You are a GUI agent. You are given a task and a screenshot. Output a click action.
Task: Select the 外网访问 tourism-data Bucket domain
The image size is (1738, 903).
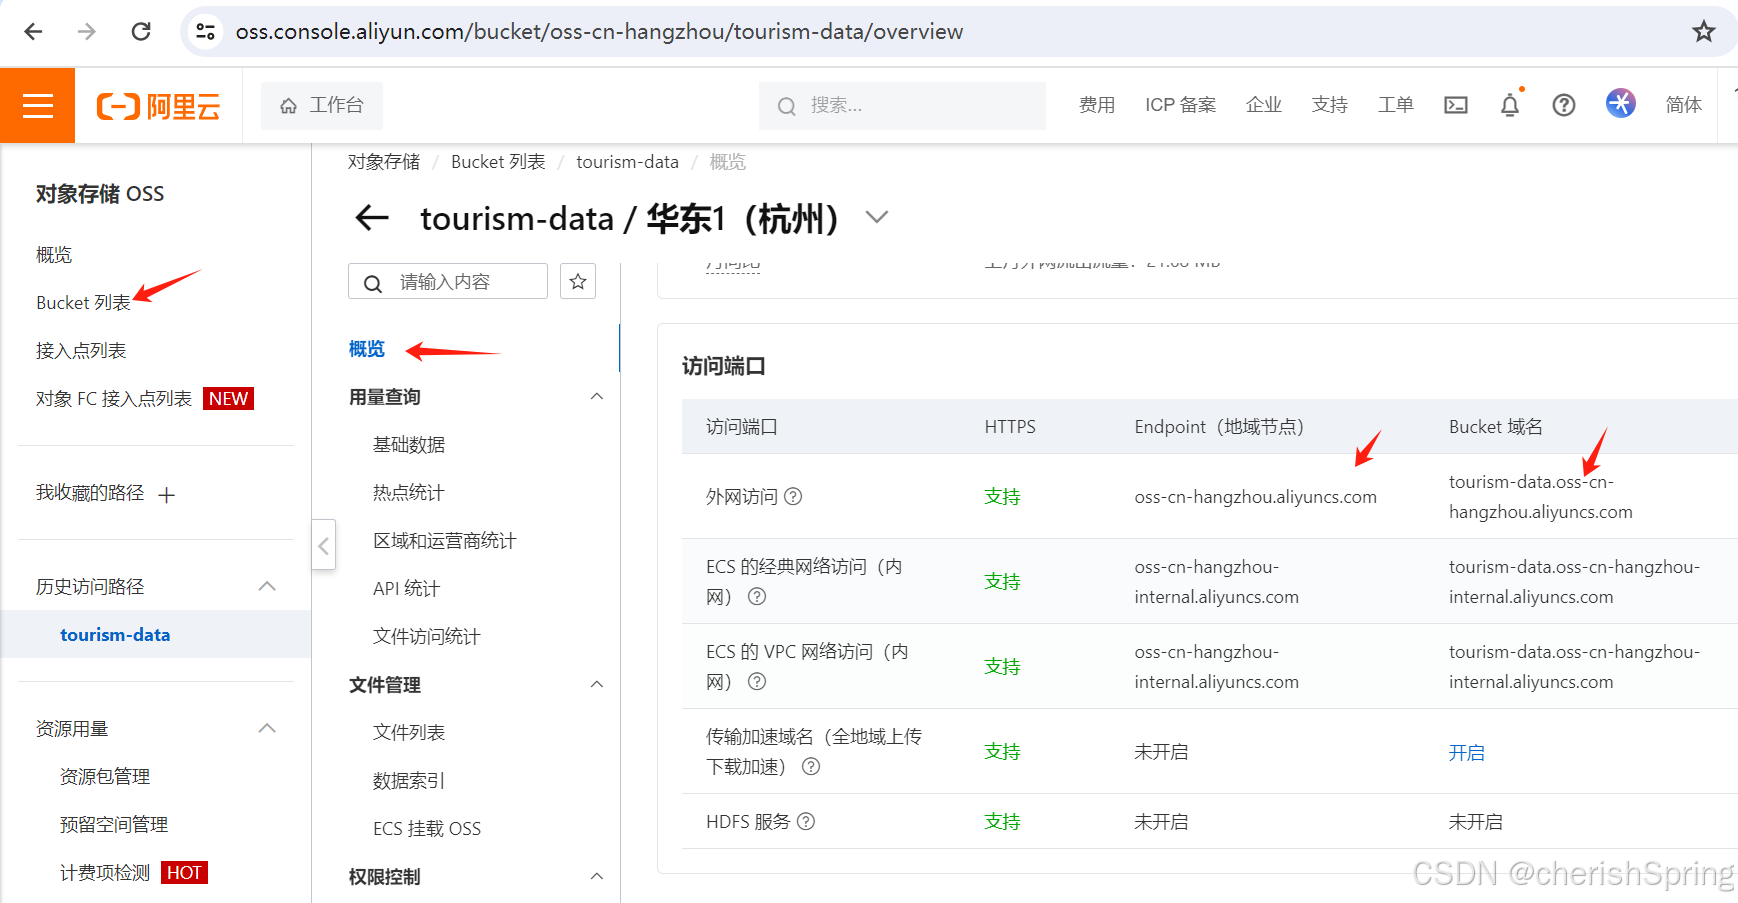(1541, 497)
